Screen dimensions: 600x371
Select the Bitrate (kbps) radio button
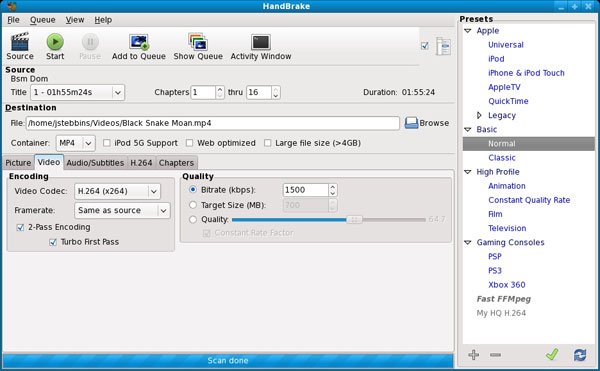click(x=193, y=190)
